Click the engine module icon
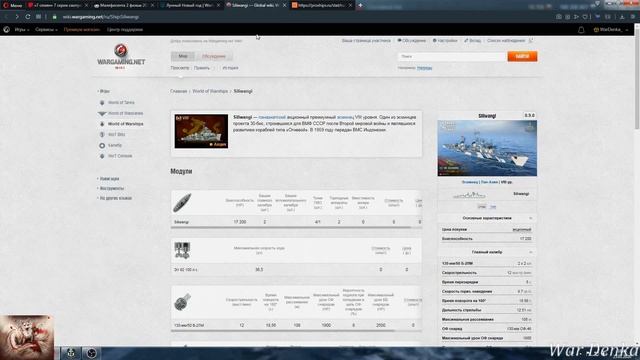 pos(182,250)
